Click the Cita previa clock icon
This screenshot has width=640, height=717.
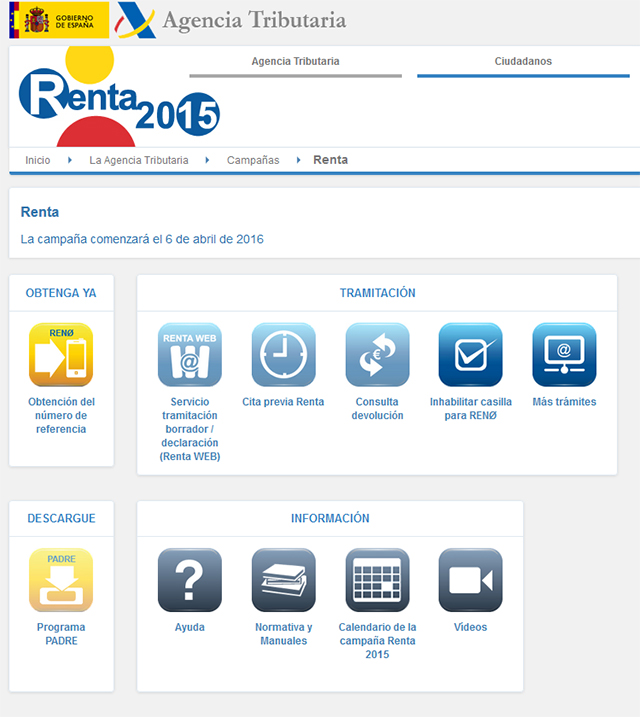(283, 355)
